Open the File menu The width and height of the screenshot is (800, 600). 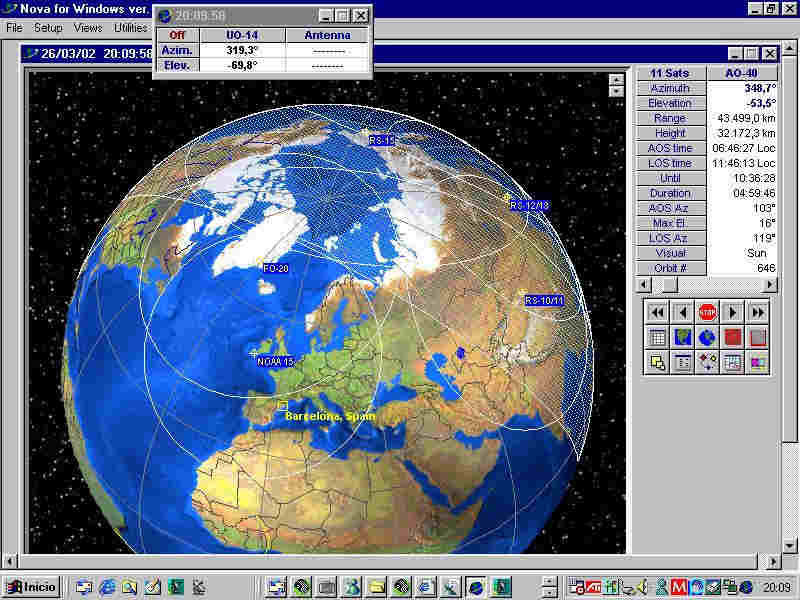pyautogui.click(x=14, y=28)
